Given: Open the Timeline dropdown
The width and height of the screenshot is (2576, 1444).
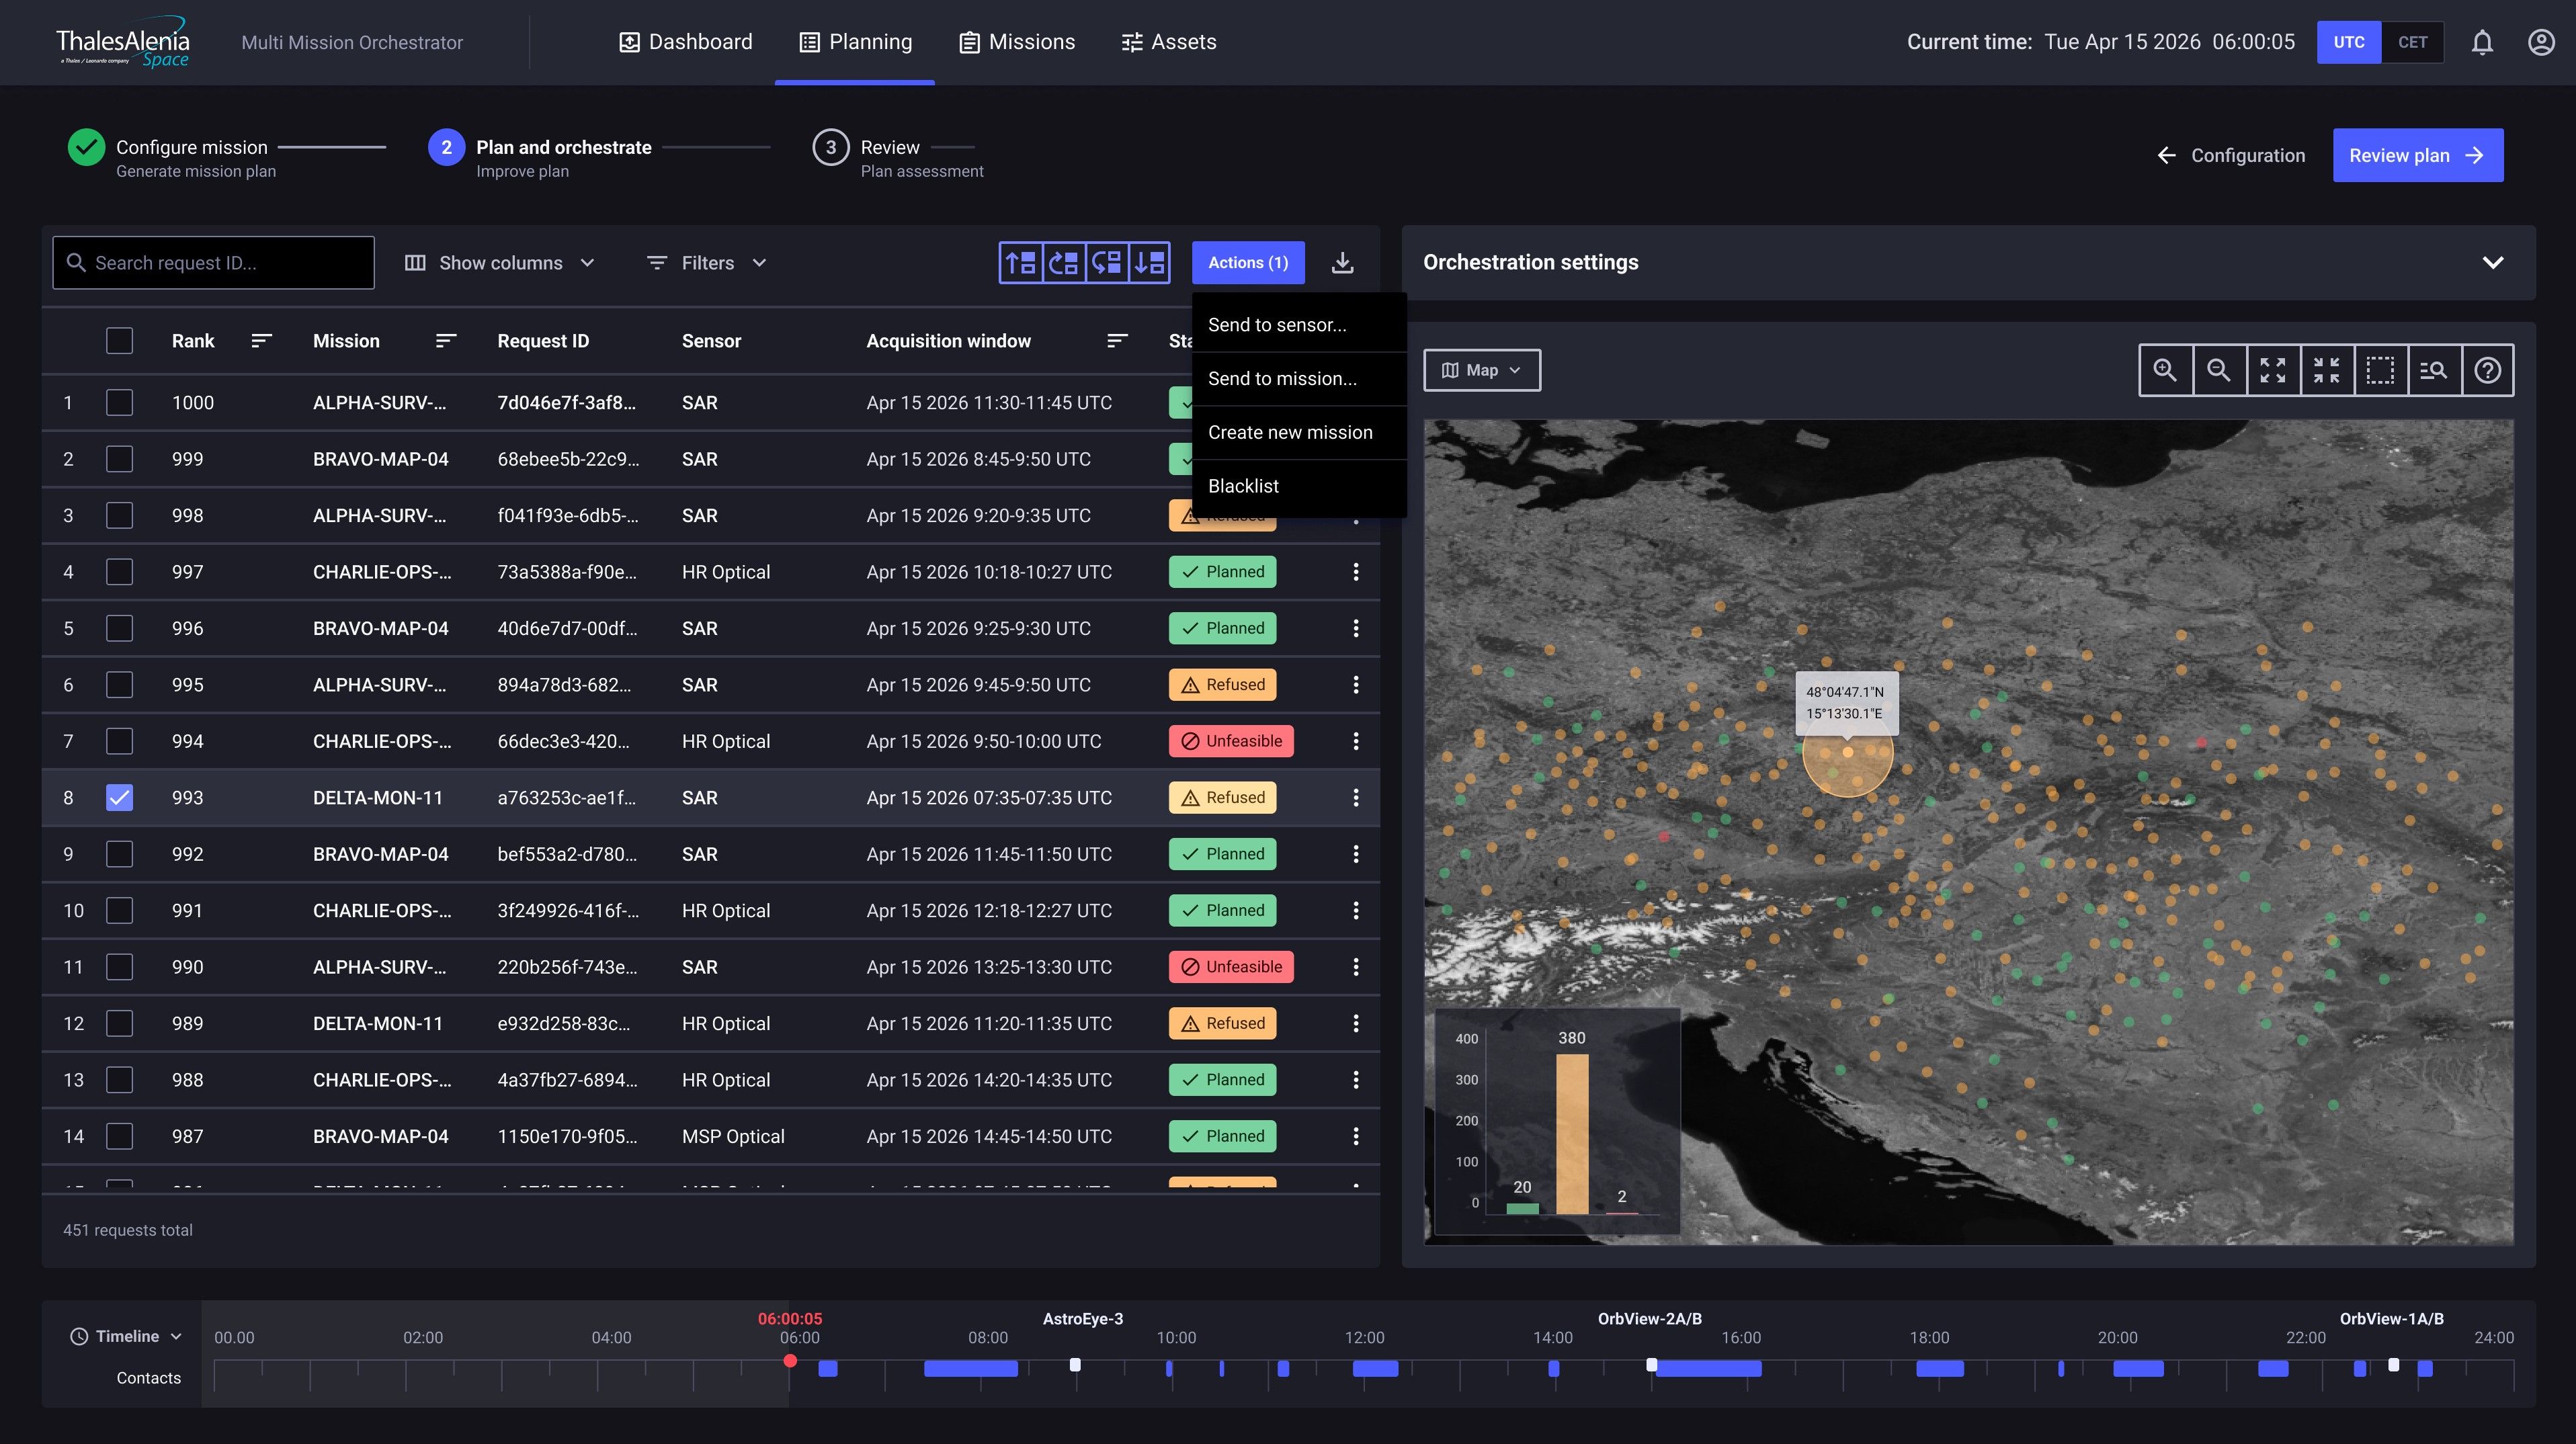Looking at the screenshot, I should click(x=126, y=1336).
